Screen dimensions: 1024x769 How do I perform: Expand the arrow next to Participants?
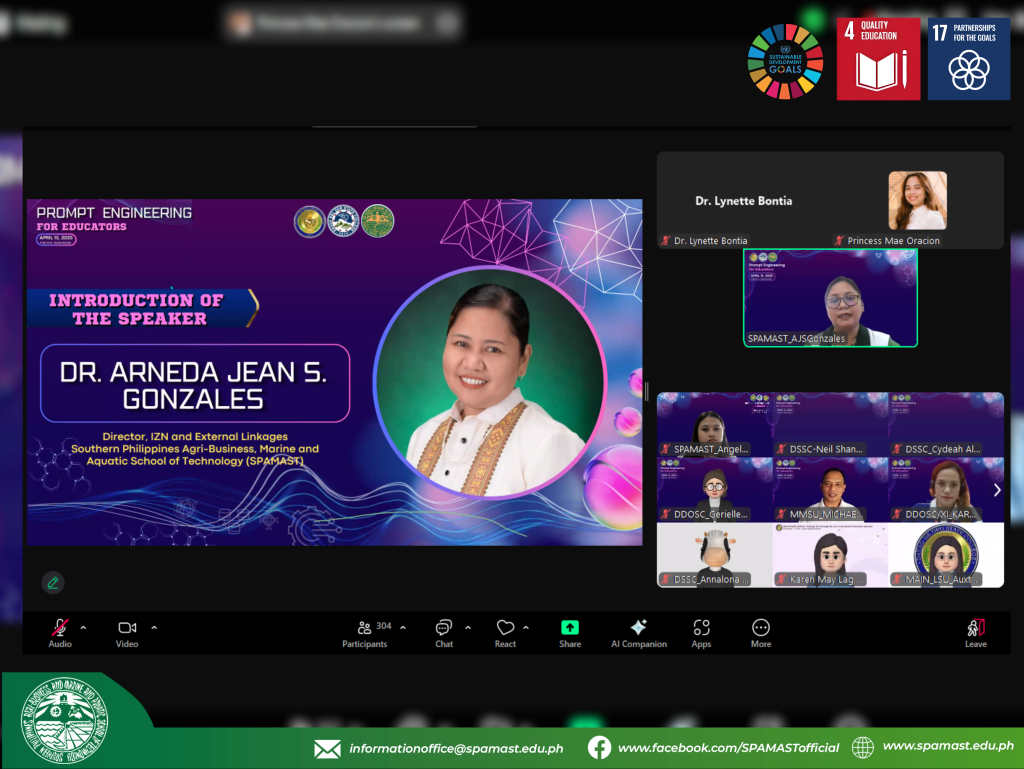tap(403, 628)
